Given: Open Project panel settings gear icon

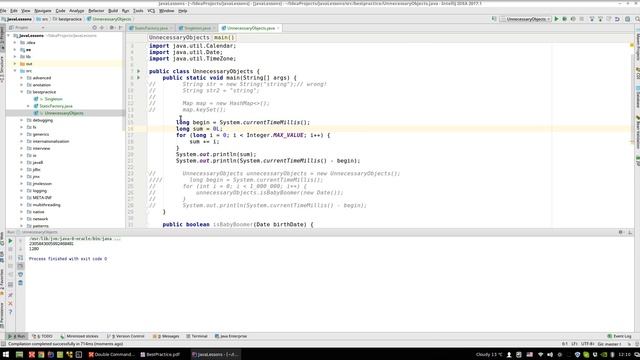Looking at the screenshot, I should pyautogui.click(x=111, y=28).
